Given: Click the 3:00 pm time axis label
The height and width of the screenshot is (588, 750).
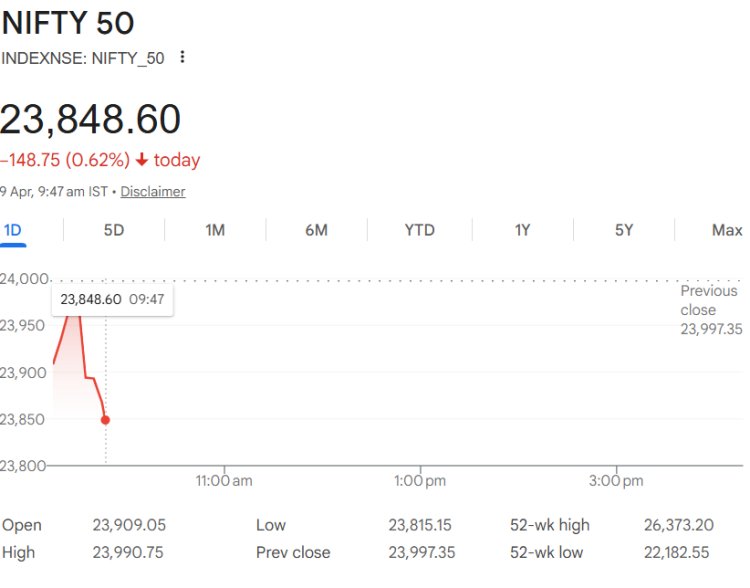Looking at the screenshot, I should 616,480.
